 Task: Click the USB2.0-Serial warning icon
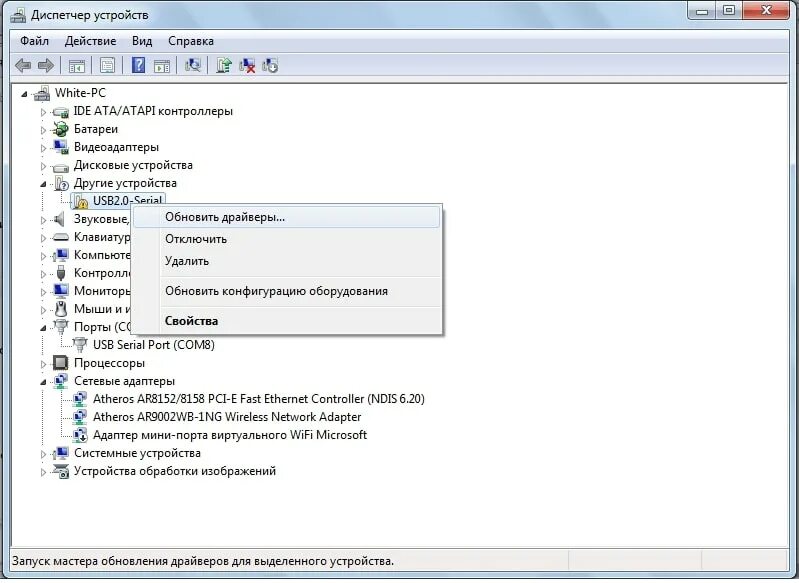coord(80,201)
